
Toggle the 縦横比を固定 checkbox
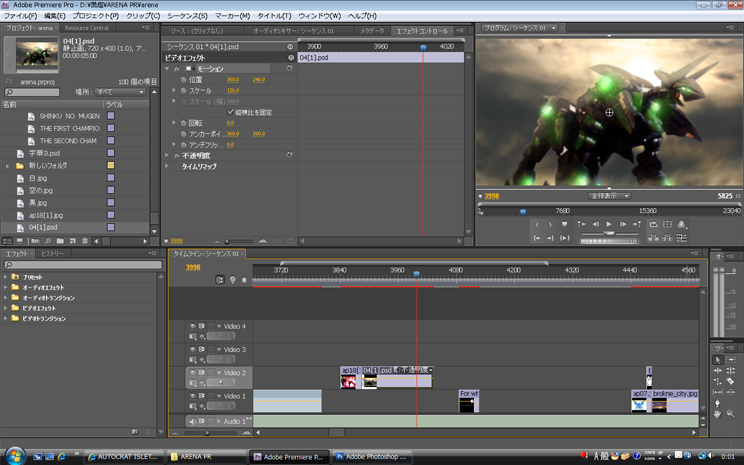(x=230, y=112)
